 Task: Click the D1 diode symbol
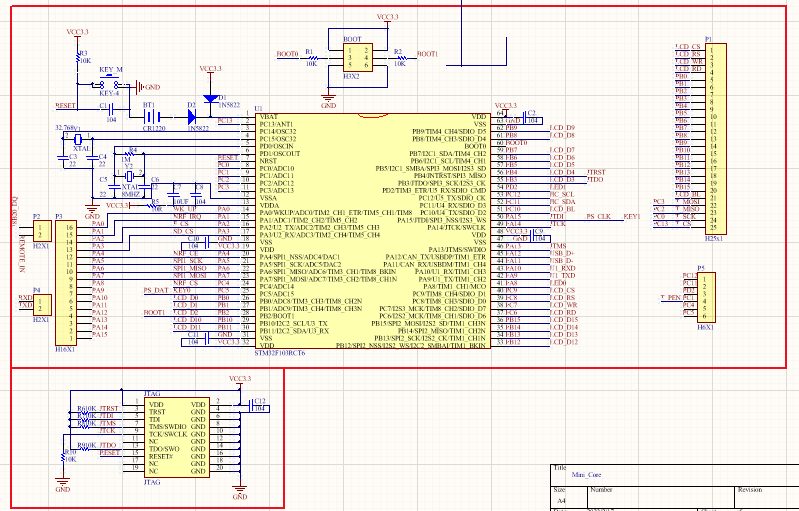coord(210,98)
